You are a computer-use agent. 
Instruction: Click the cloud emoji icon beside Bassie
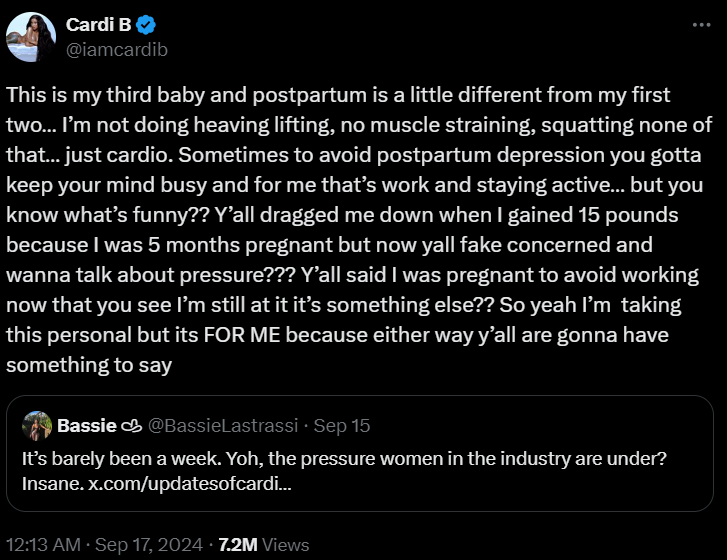(x=131, y=426)
